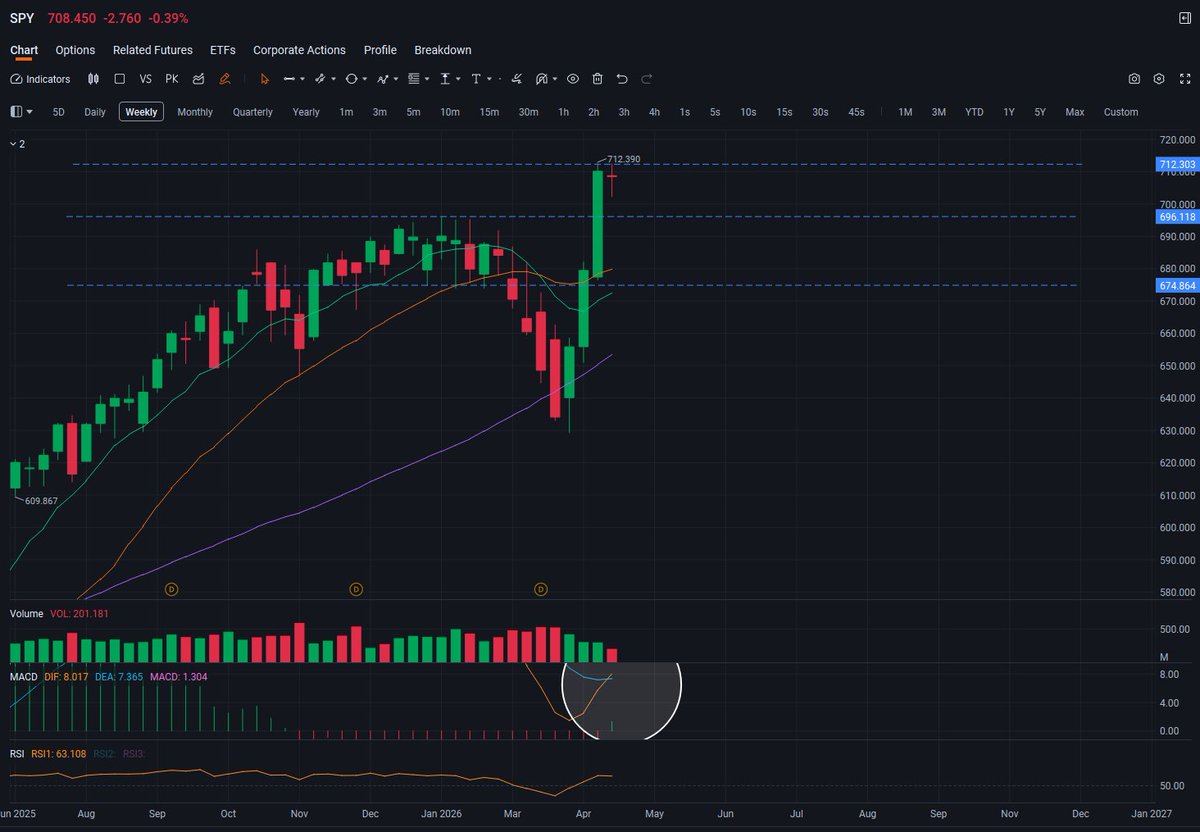
Task: Take a chart snapshot with camera icon
Action: (1134, 79)
